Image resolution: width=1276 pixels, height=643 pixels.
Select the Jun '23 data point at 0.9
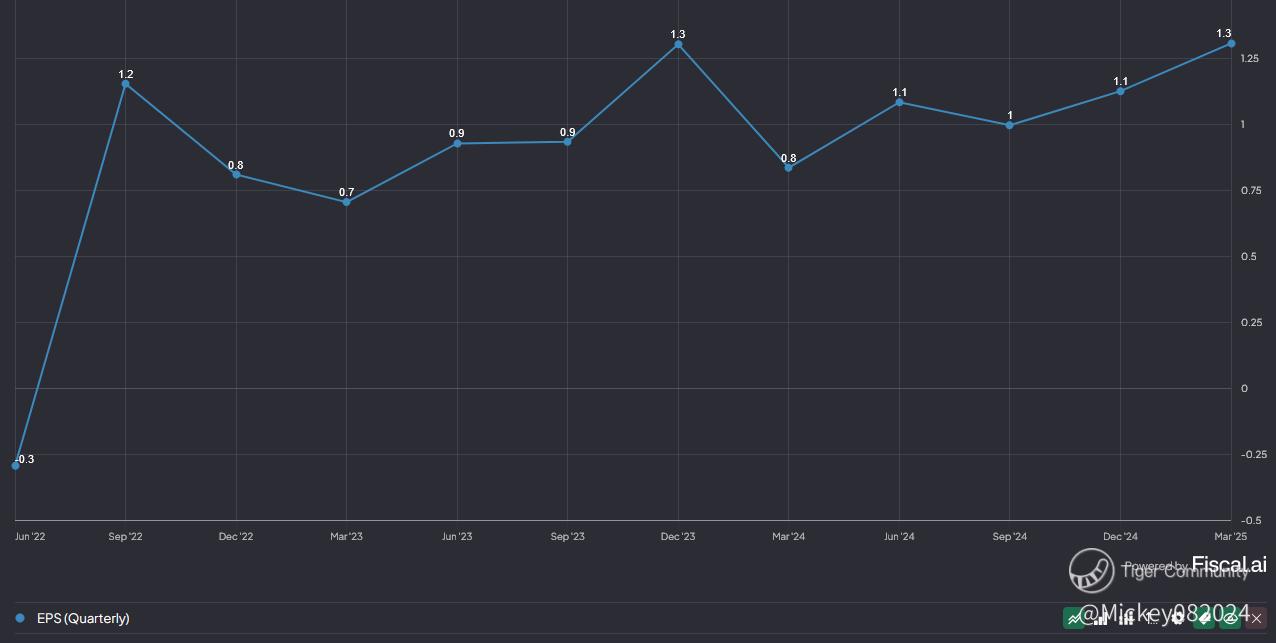click(457, 143)
